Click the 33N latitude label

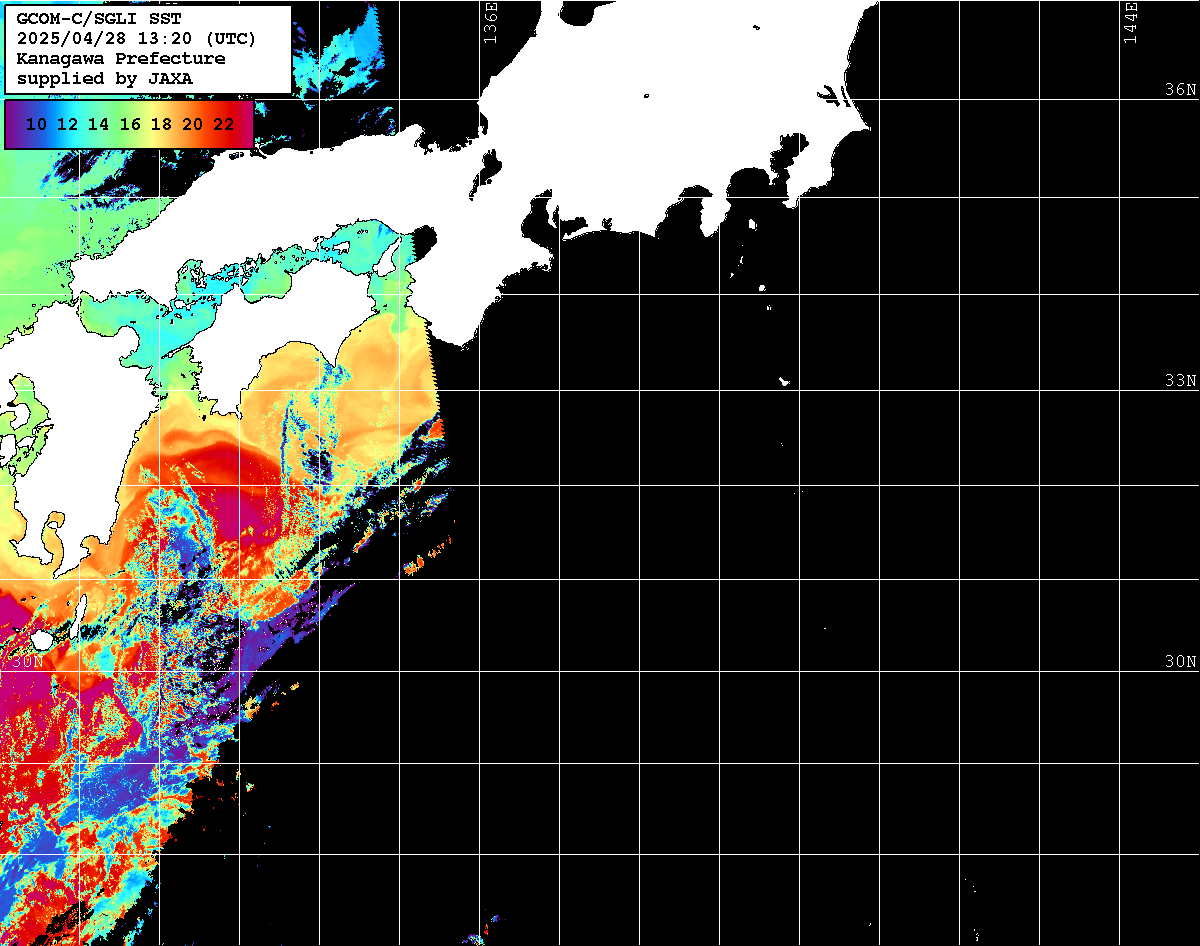(1181, 381)
